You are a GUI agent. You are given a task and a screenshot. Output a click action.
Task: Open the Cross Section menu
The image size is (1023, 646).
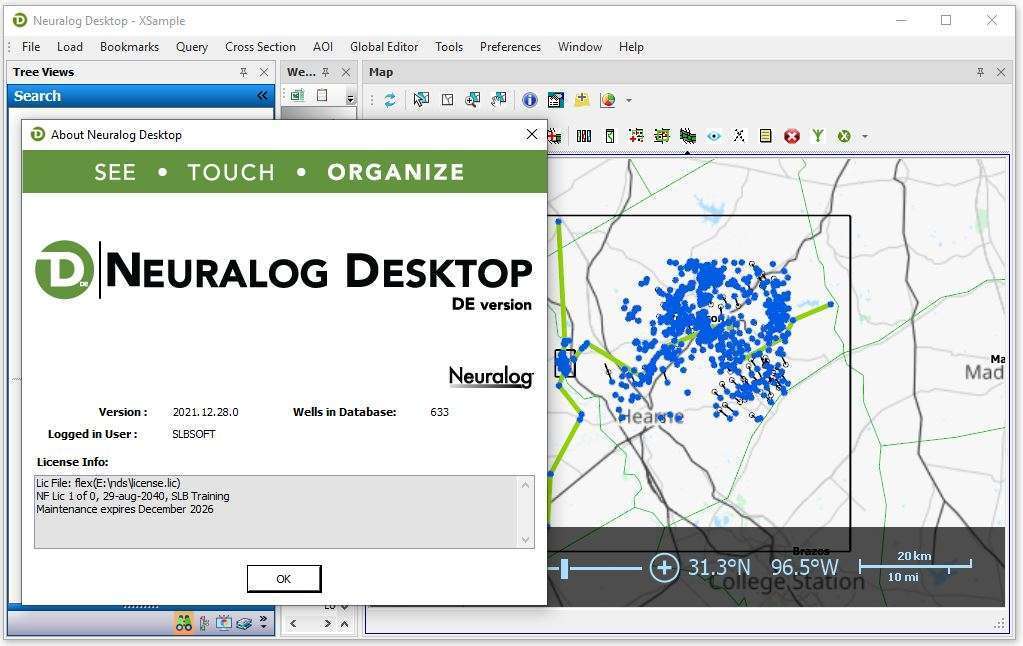click(x=260, y=46)
